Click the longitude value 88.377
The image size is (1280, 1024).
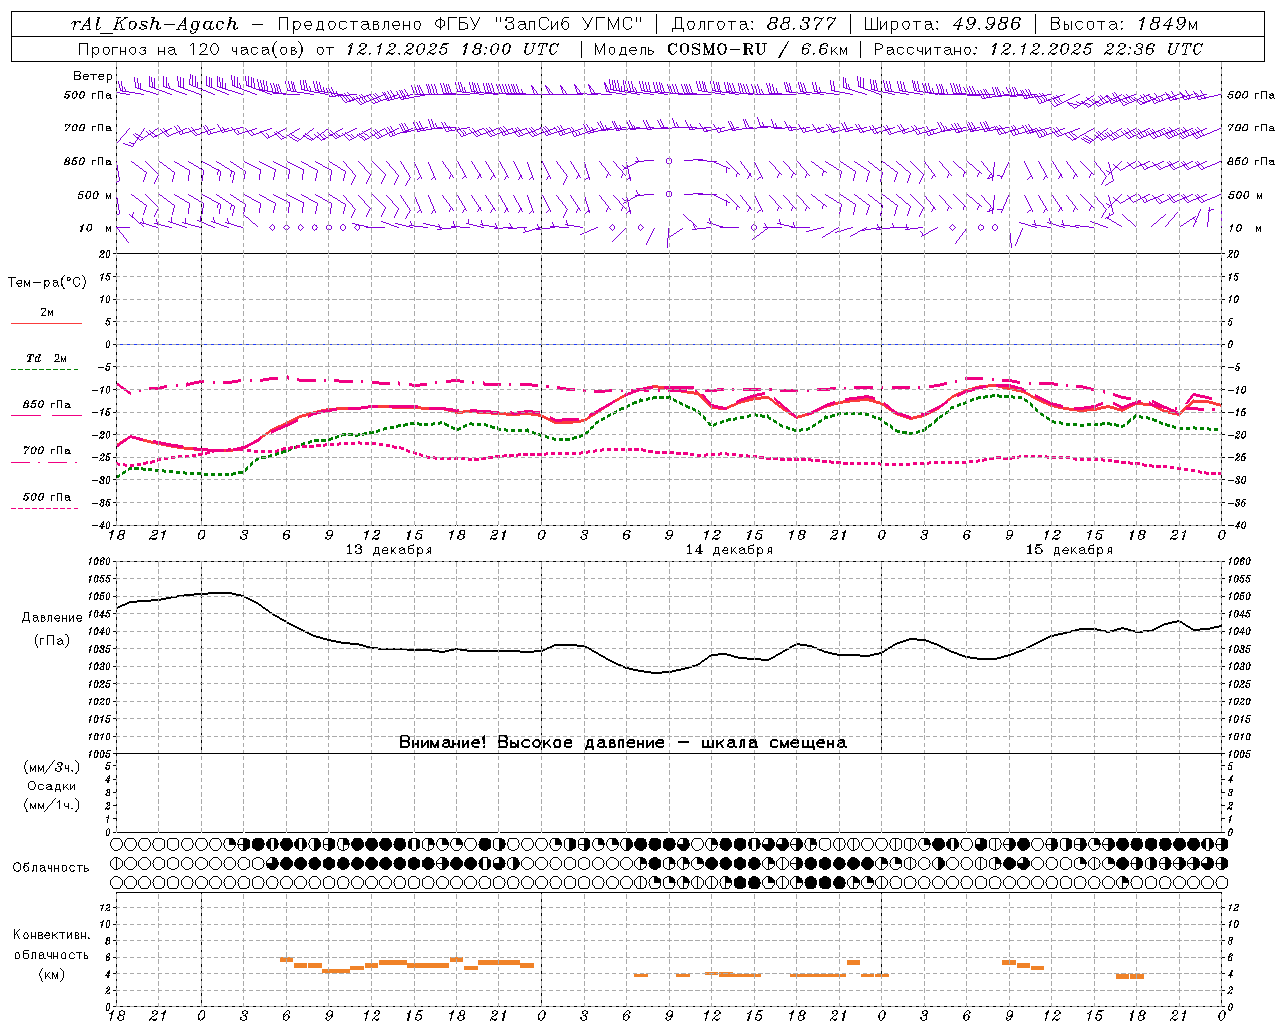802,24
